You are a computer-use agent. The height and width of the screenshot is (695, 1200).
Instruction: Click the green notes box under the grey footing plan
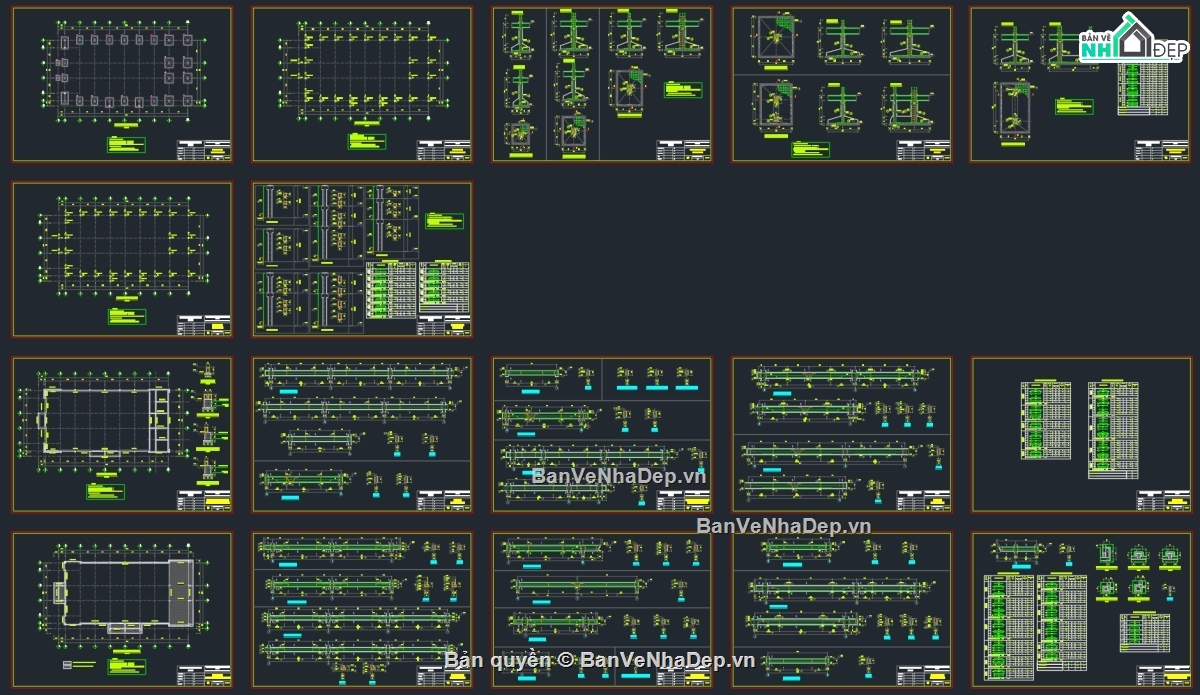(x=127, y=144)
